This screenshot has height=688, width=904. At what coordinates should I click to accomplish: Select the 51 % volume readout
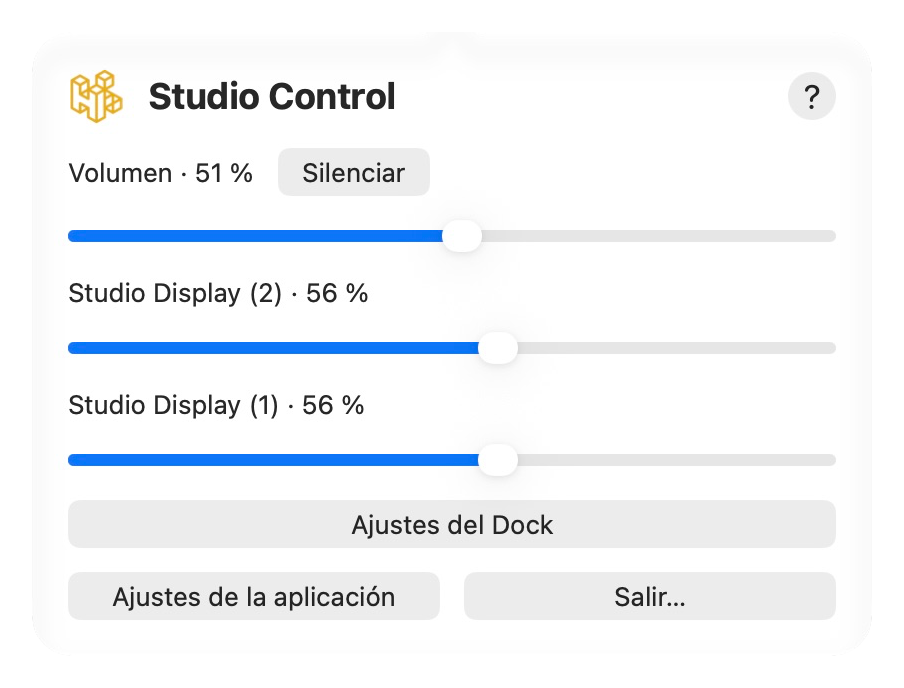point(224,173)
